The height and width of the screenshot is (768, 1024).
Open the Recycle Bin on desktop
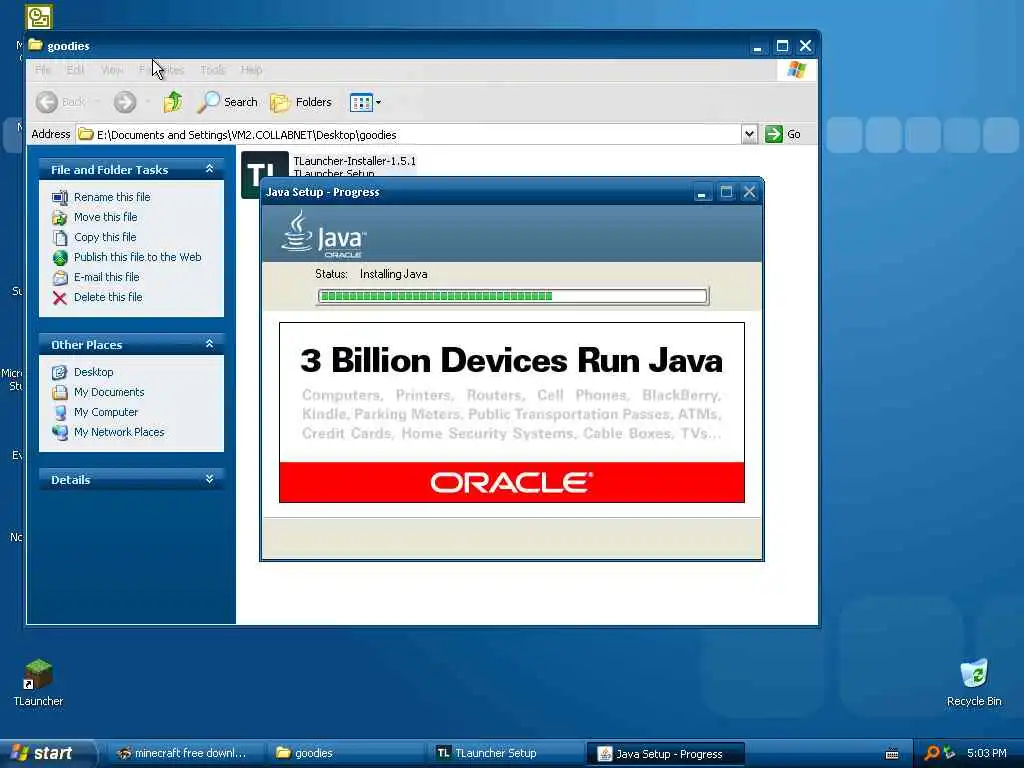[974, 683]
